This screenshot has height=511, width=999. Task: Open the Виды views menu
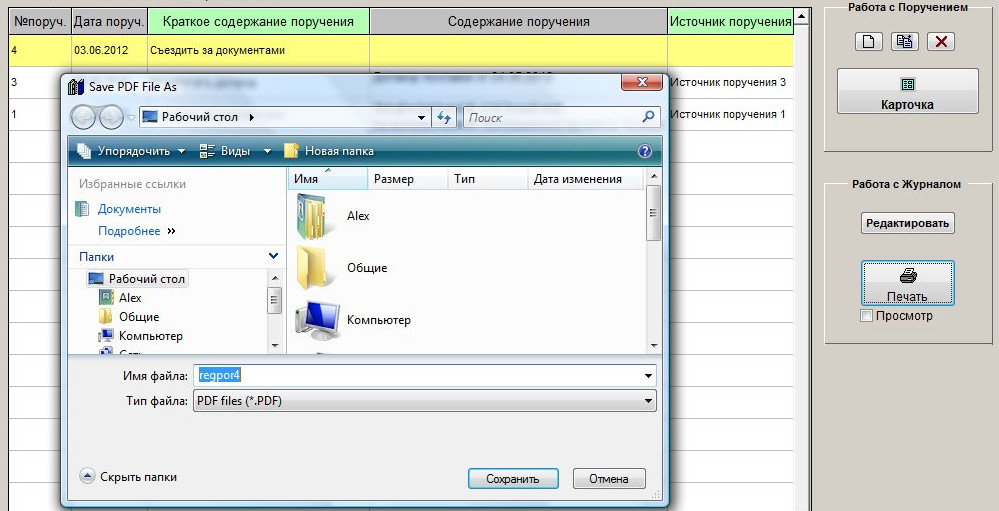click(226, 151)
